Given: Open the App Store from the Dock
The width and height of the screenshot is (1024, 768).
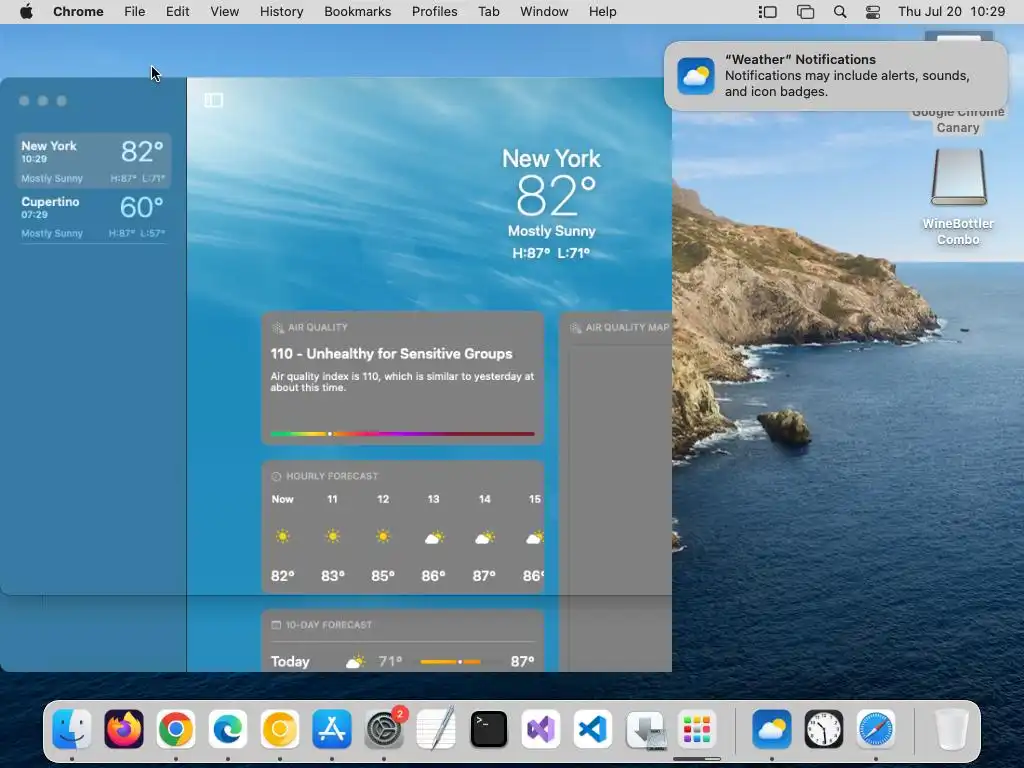Looking at the screenshot, I should 332,729.
